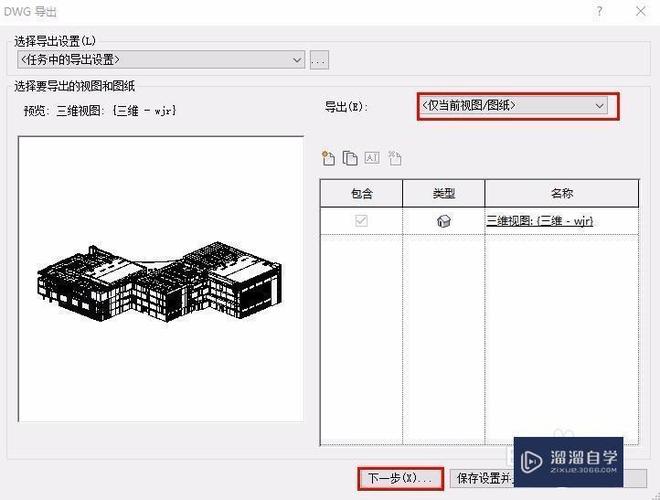Select the row named 三维视图: {三维 - wjr}
The width and height of the screenshot is (660, 500).
pyautogui.click(x=479, y=221)
